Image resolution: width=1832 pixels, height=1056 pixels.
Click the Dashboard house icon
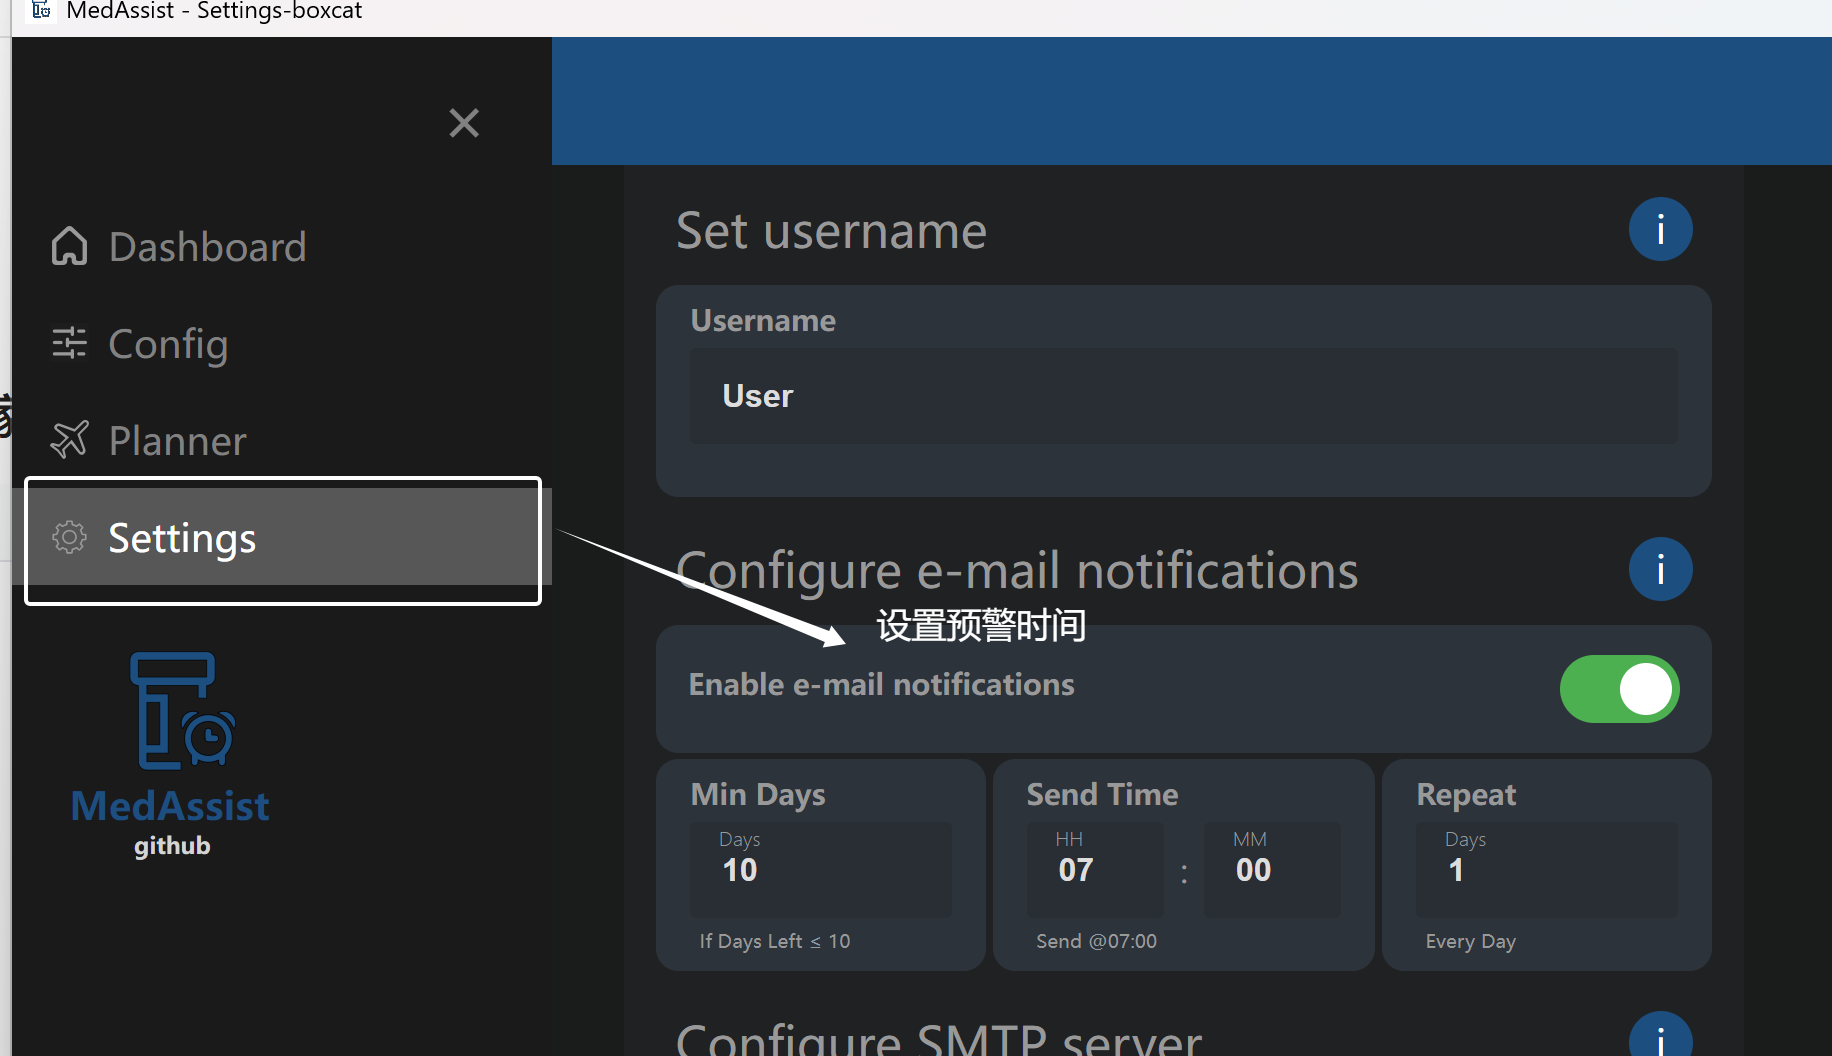pos(69,246)
